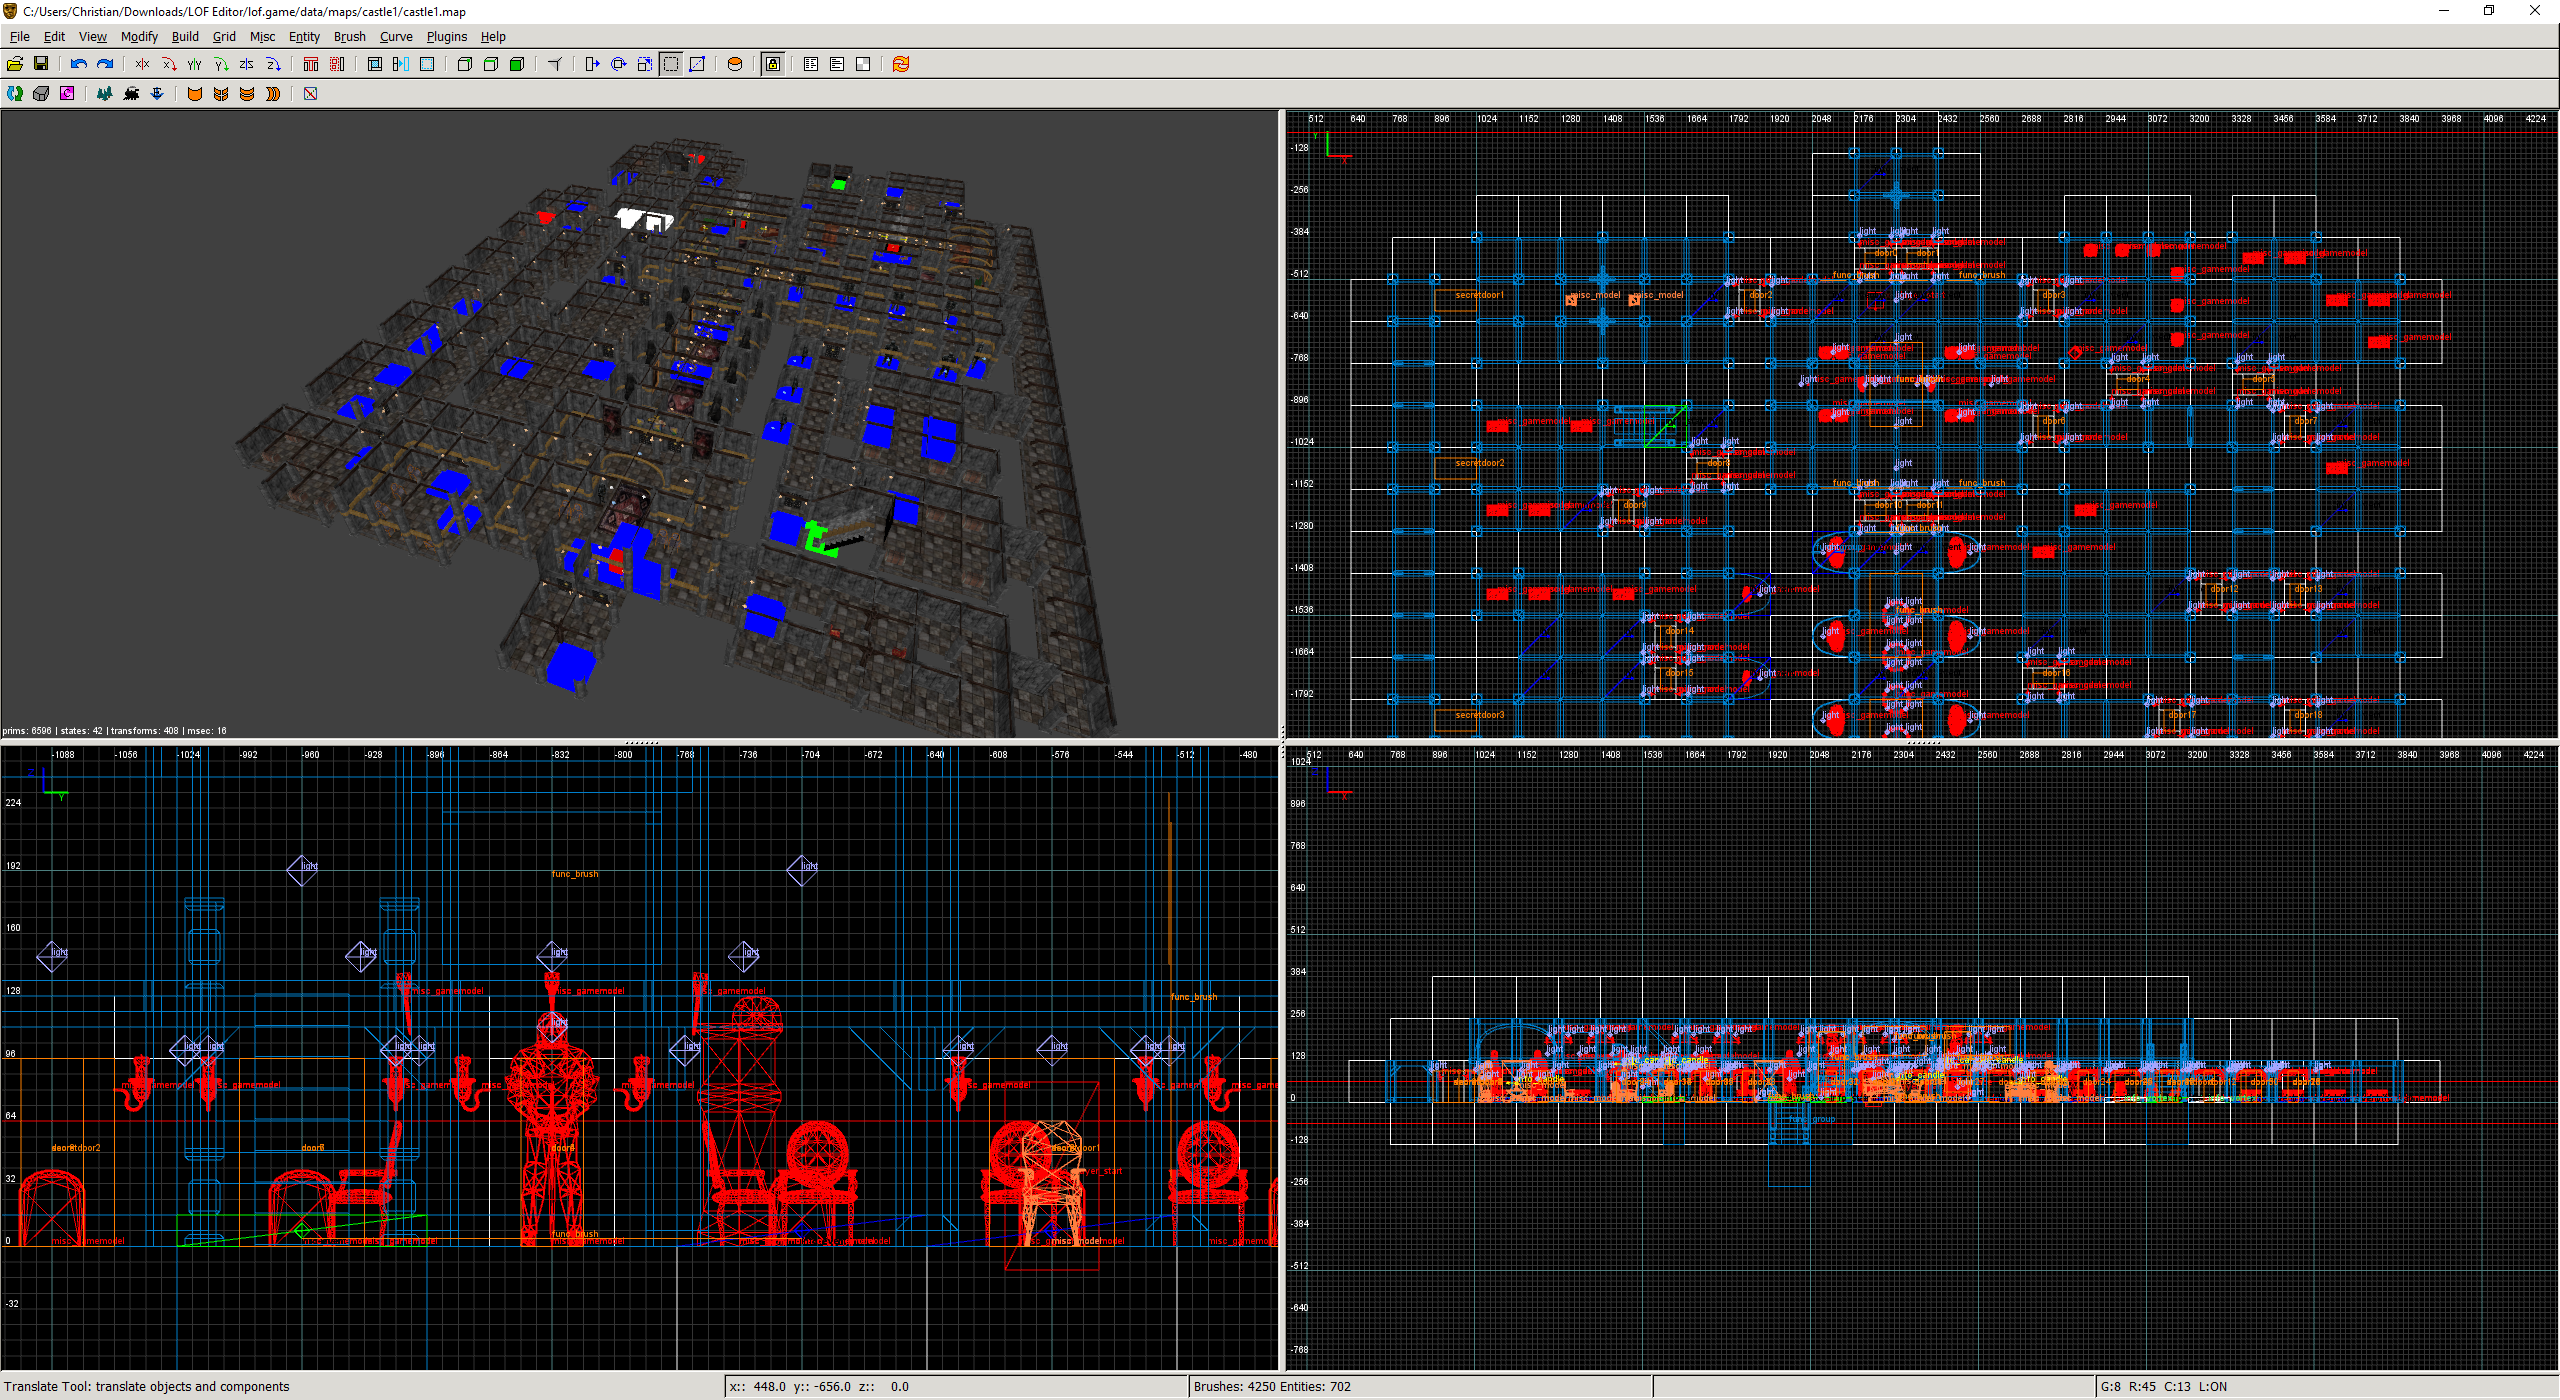Click the orange cylinder toolbar icon
Image resolution: width=2560 pixels, height=1400 pixels.
click(x=735, y=64)
